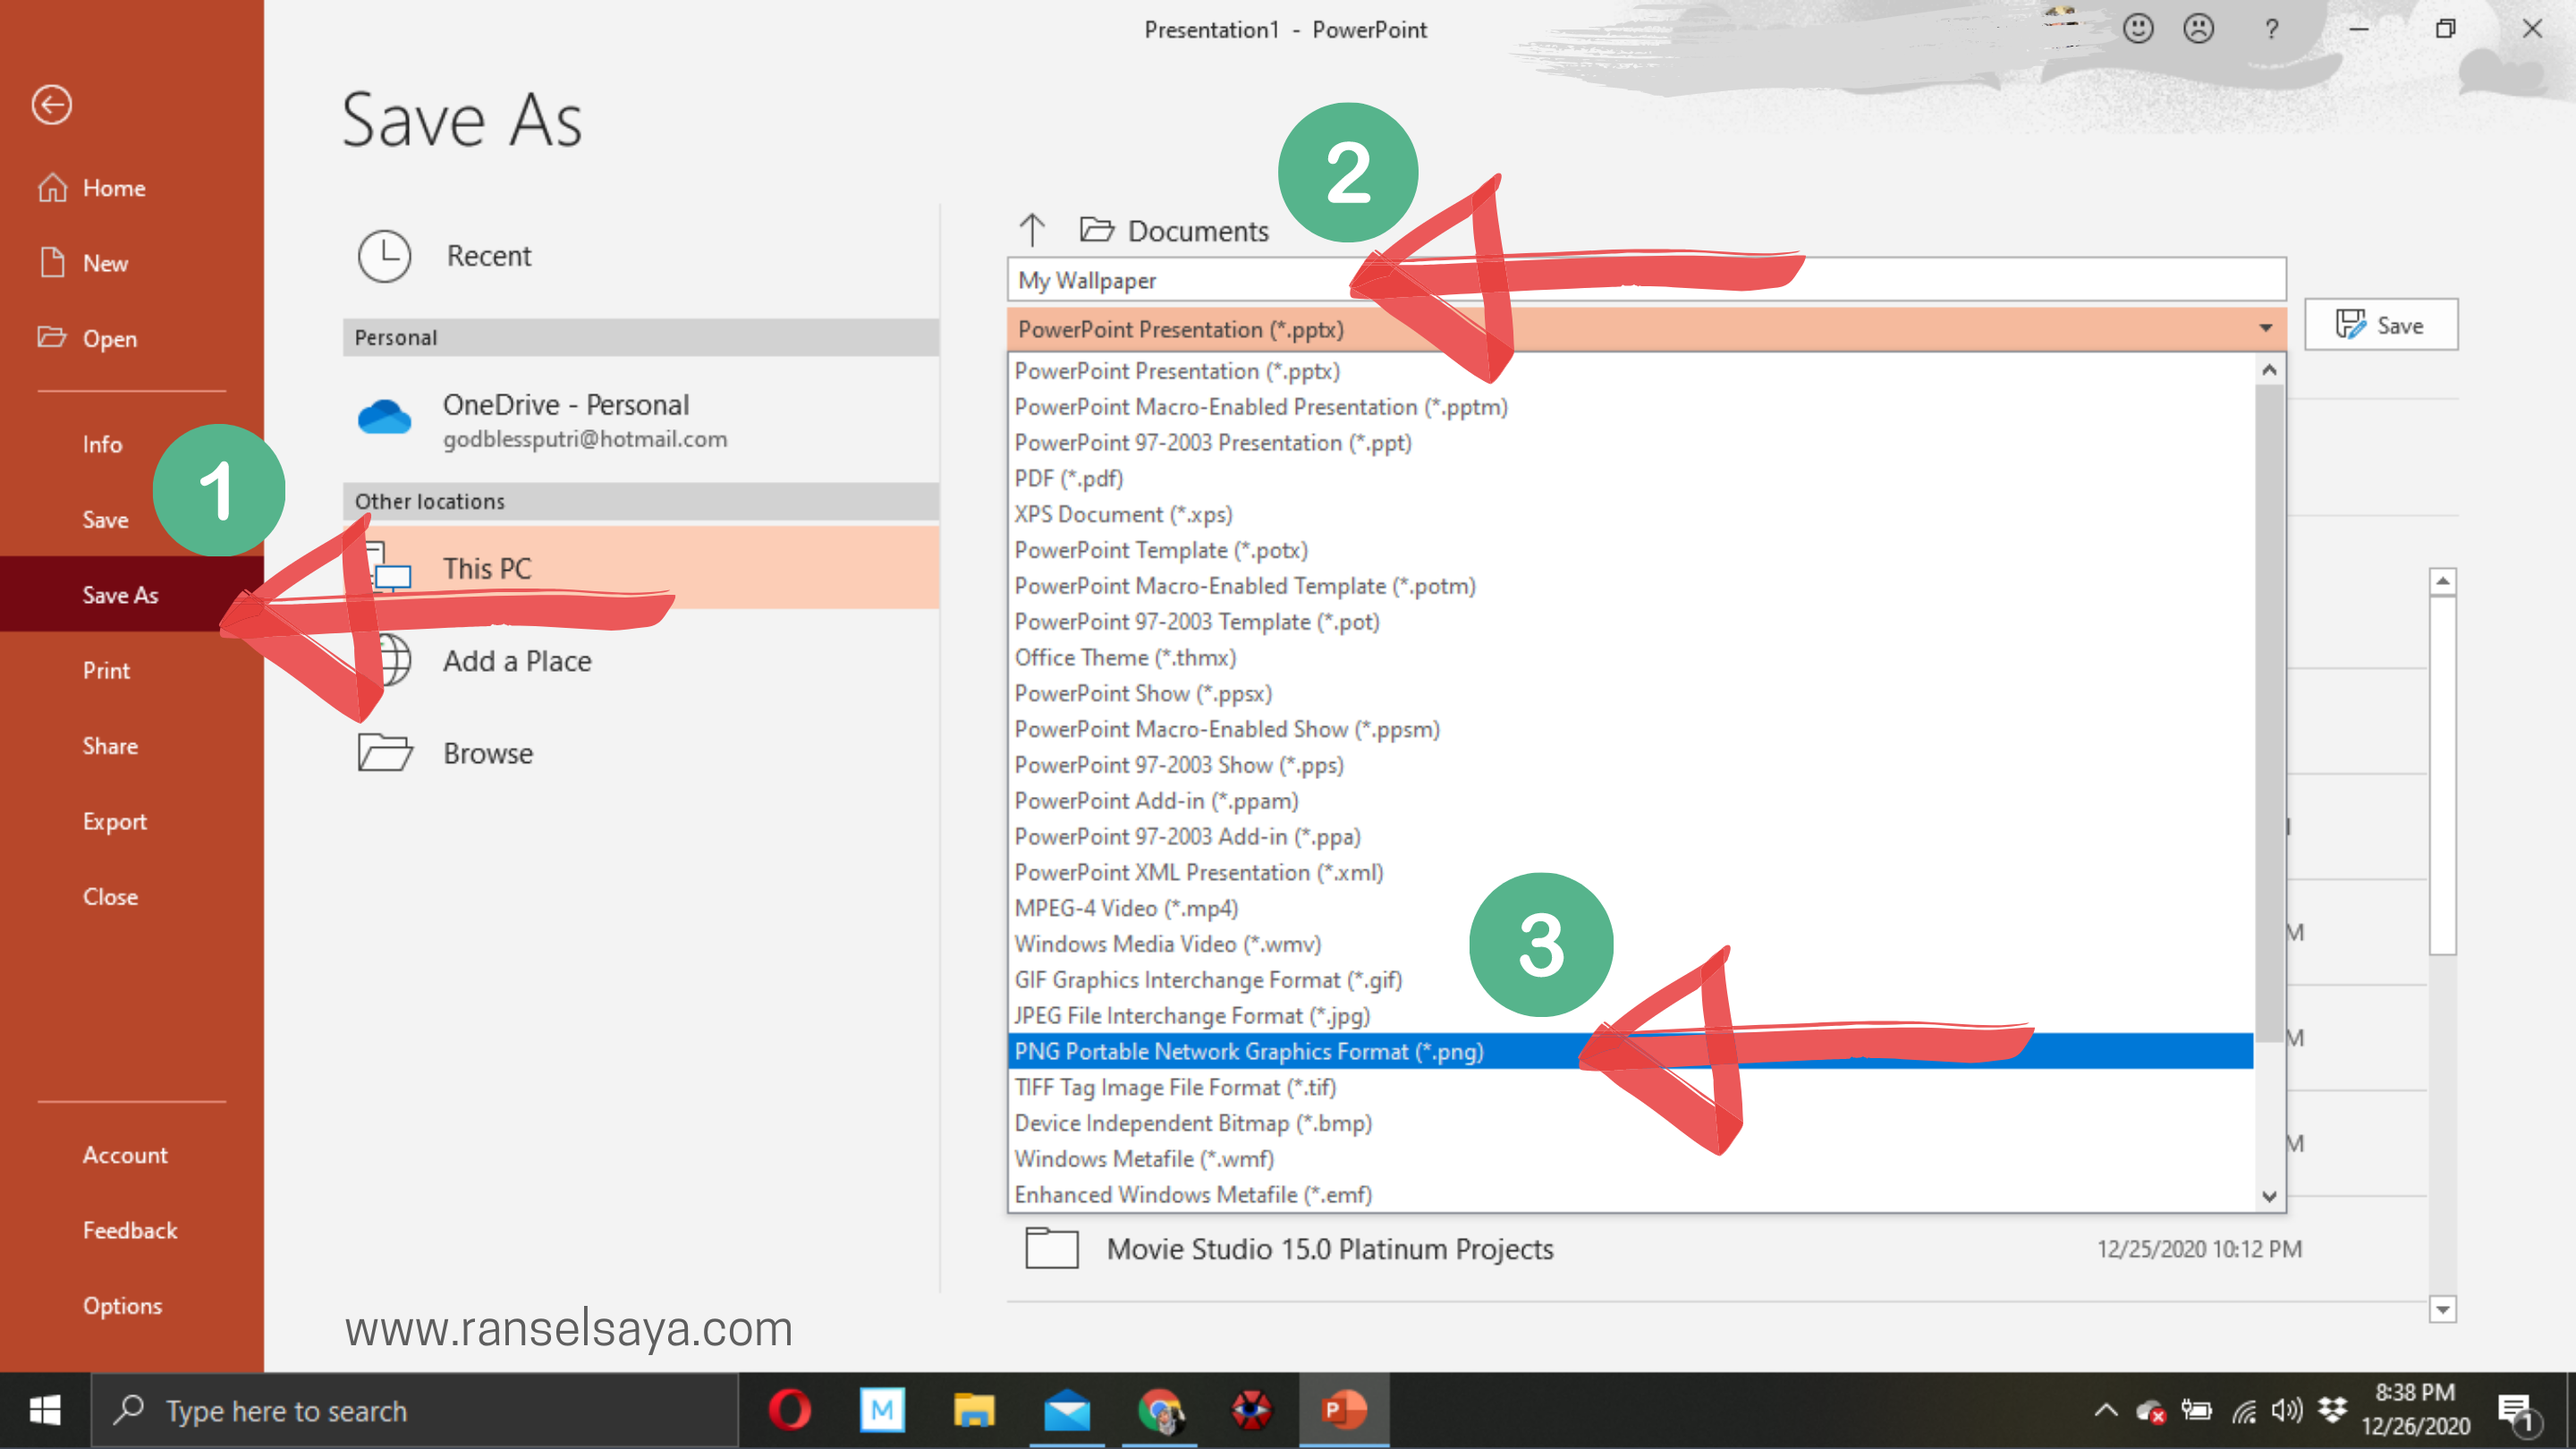The width and height of the screenshot is (2576, 1449).
Task: Open the Help question mark icon
Action: coord(2271,29)
